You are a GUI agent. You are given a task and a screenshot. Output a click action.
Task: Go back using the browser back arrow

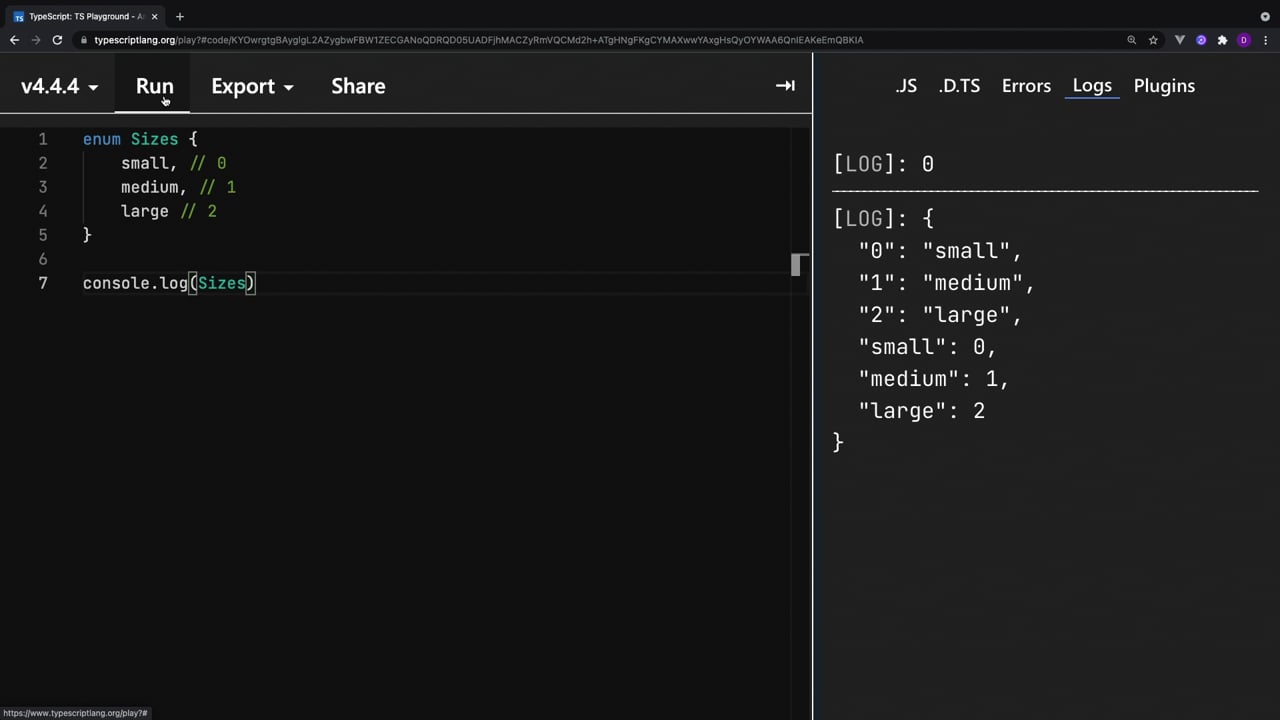[14, 40]
